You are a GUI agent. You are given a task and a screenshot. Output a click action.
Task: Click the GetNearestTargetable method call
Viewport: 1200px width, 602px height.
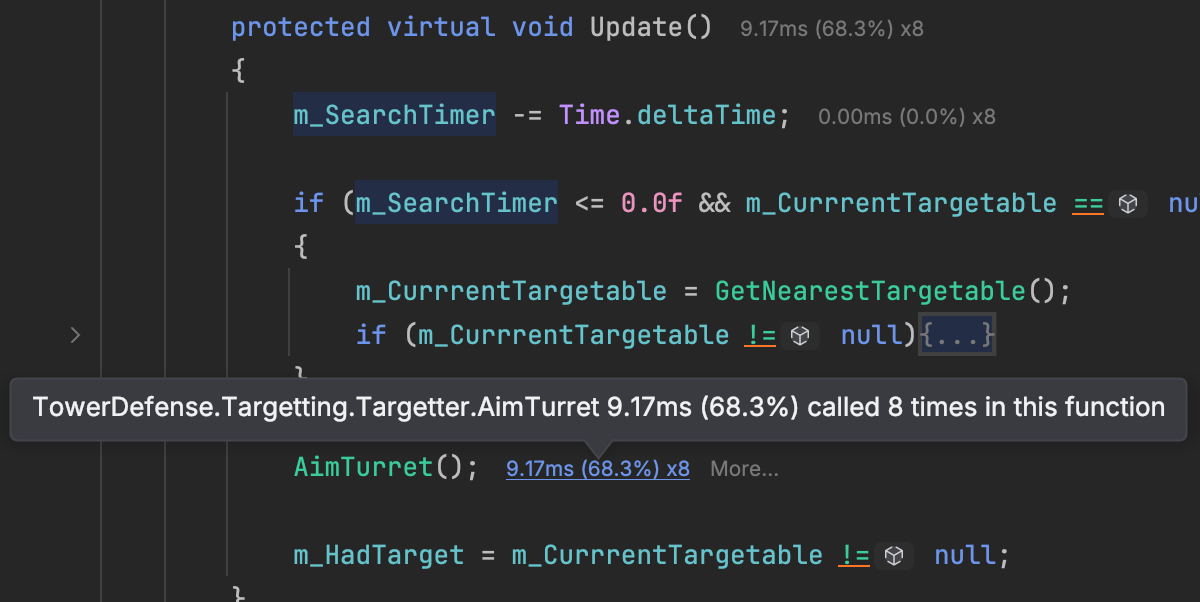[x=870, y=291]
